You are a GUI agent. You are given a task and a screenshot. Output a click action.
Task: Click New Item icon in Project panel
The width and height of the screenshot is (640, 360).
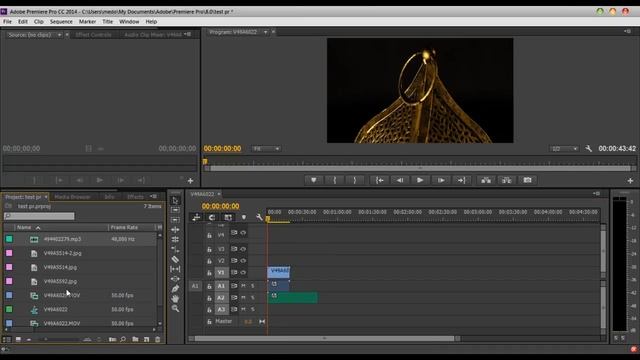[x=147, y=339]
